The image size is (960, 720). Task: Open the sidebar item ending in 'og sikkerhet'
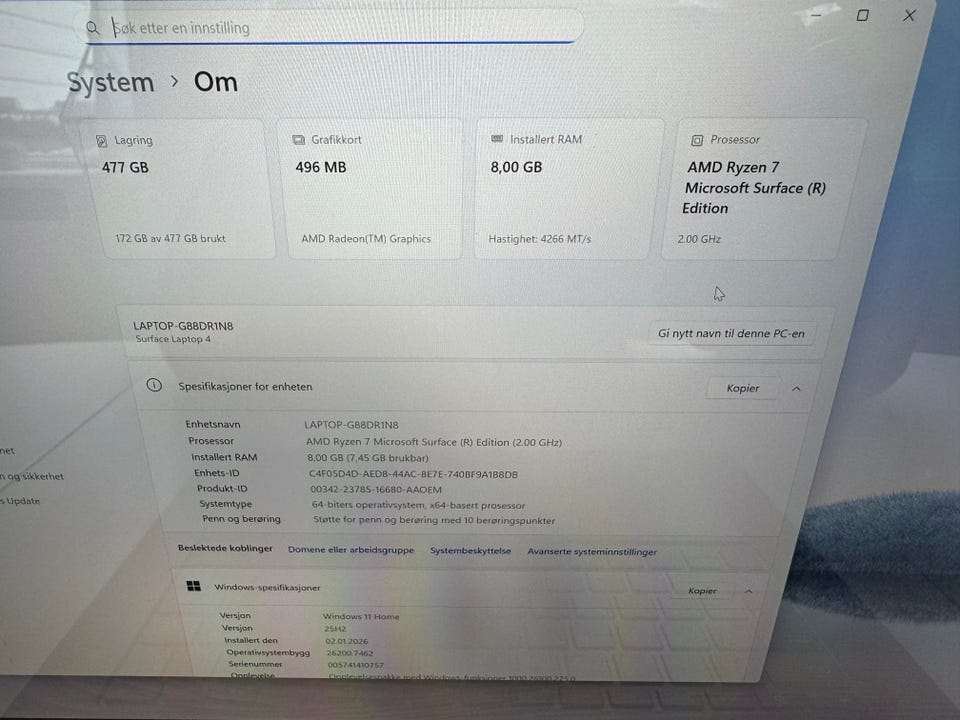[x=32, y=476]
